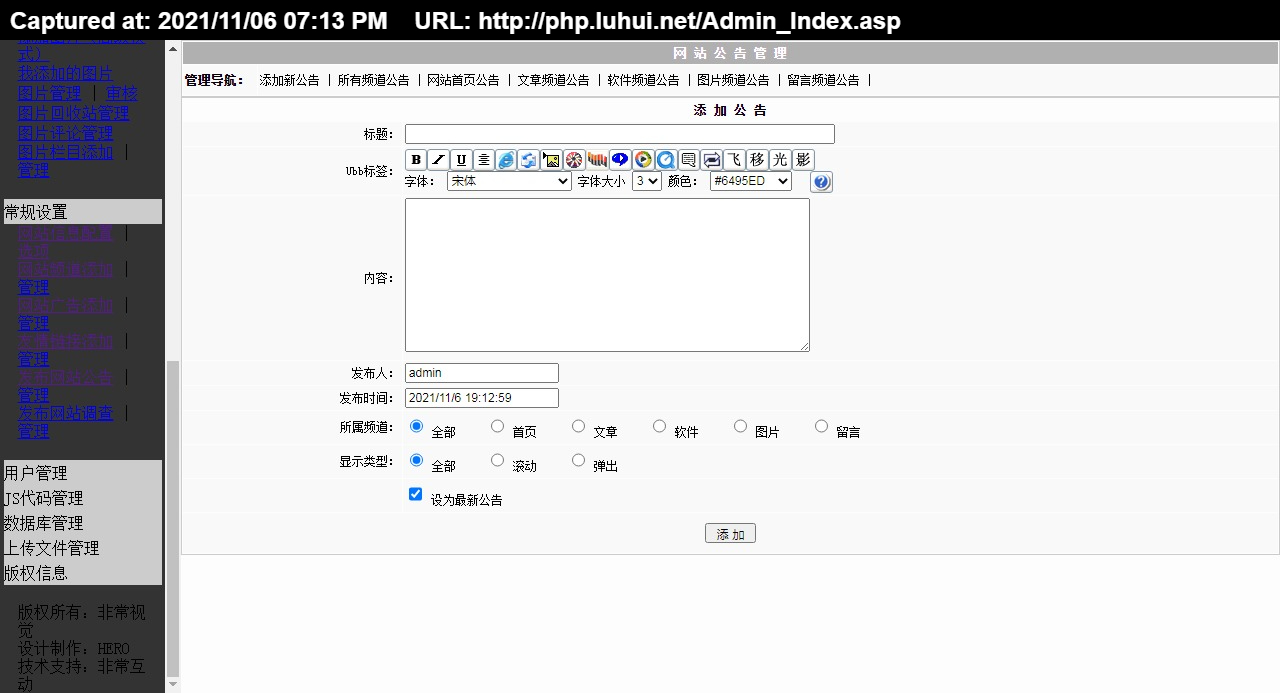Select 全部 for 所属频道

pos(416,426)
